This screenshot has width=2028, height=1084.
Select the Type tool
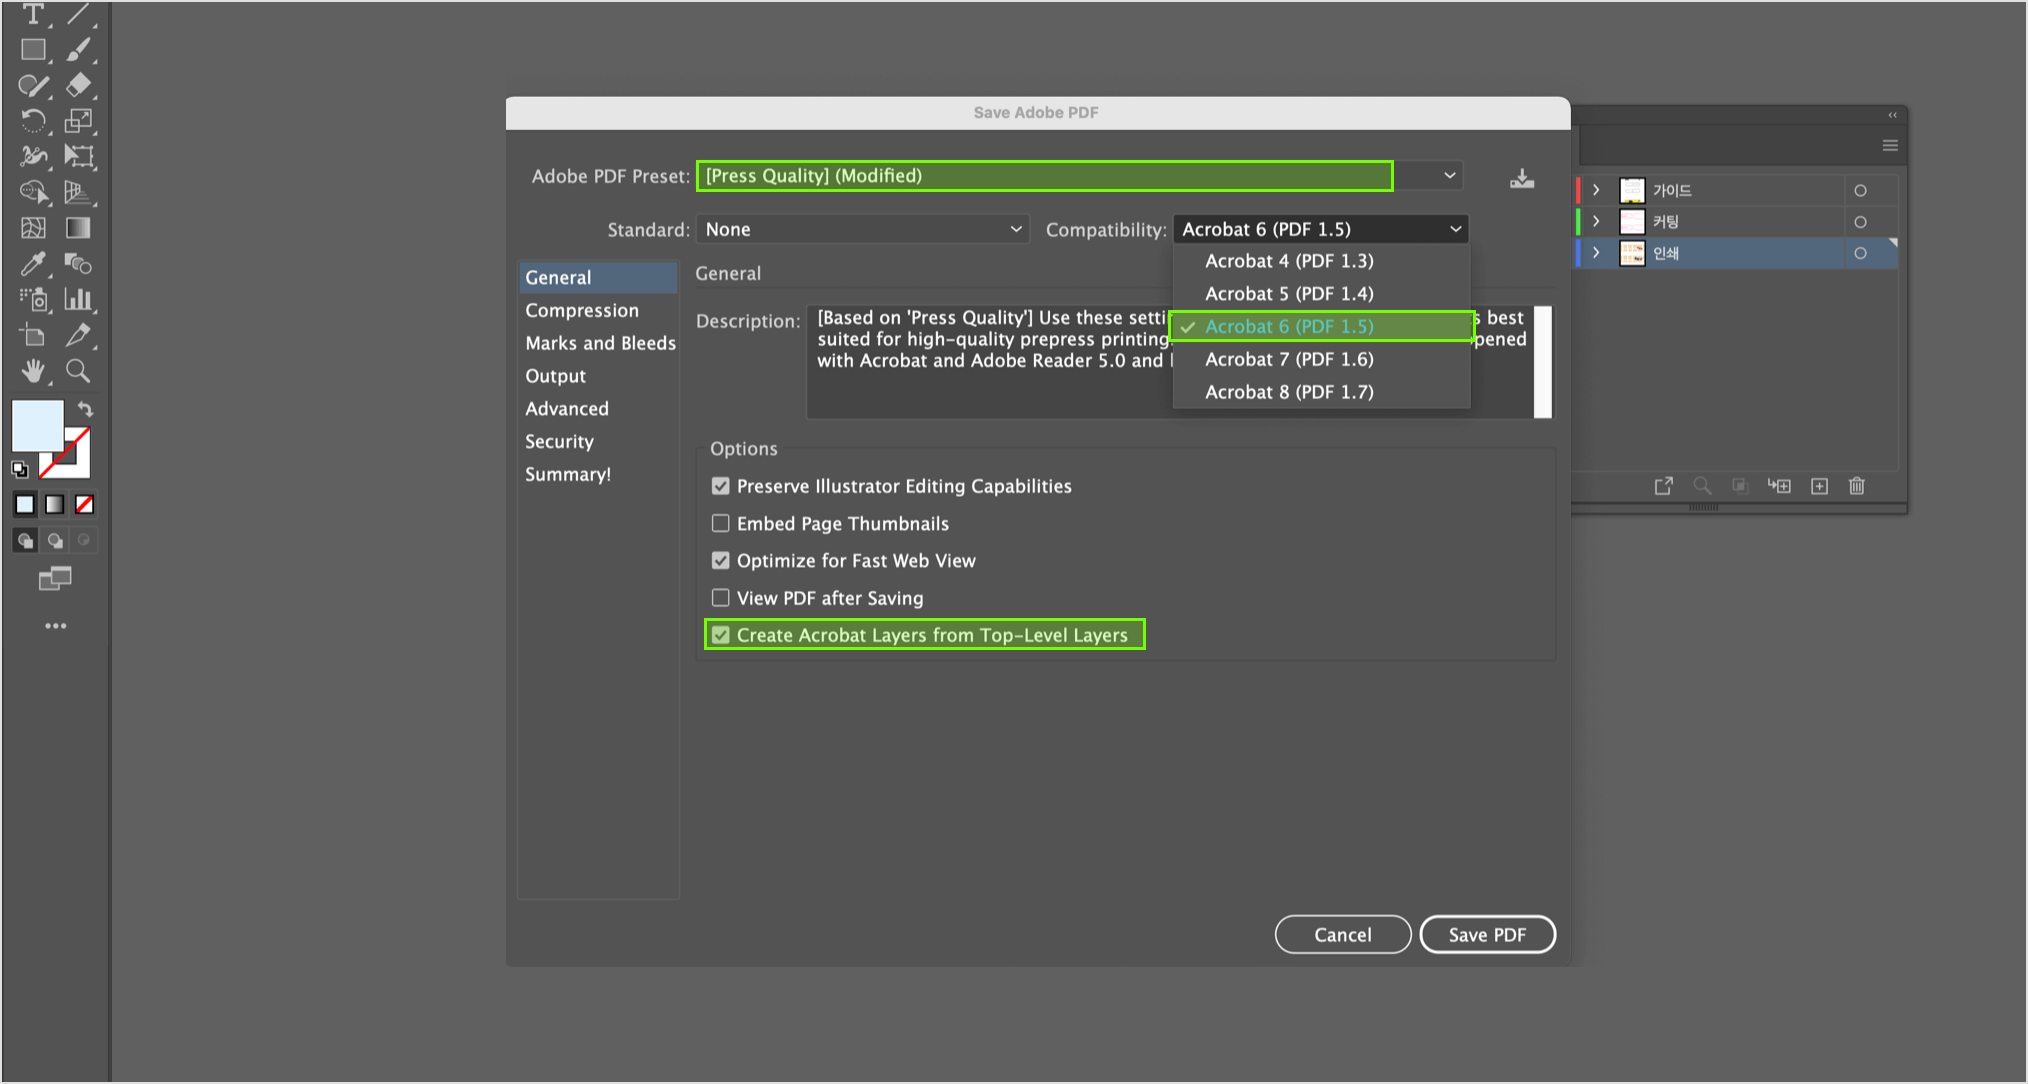point(33,14)
